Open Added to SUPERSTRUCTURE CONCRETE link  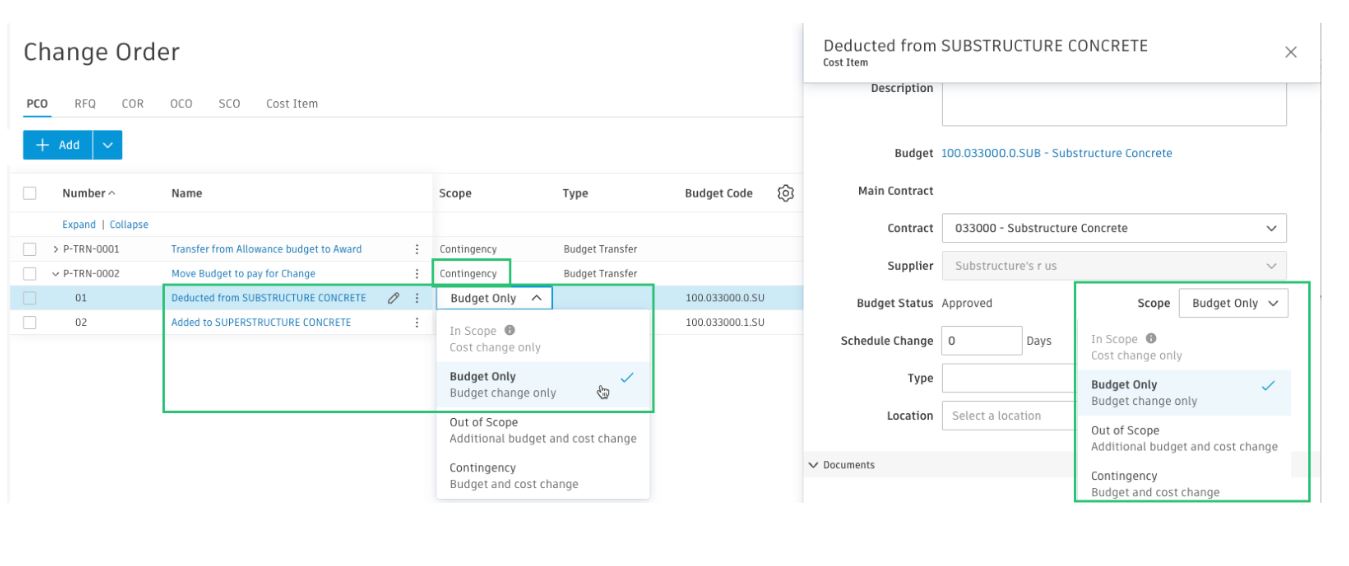[x=261, y=322]
